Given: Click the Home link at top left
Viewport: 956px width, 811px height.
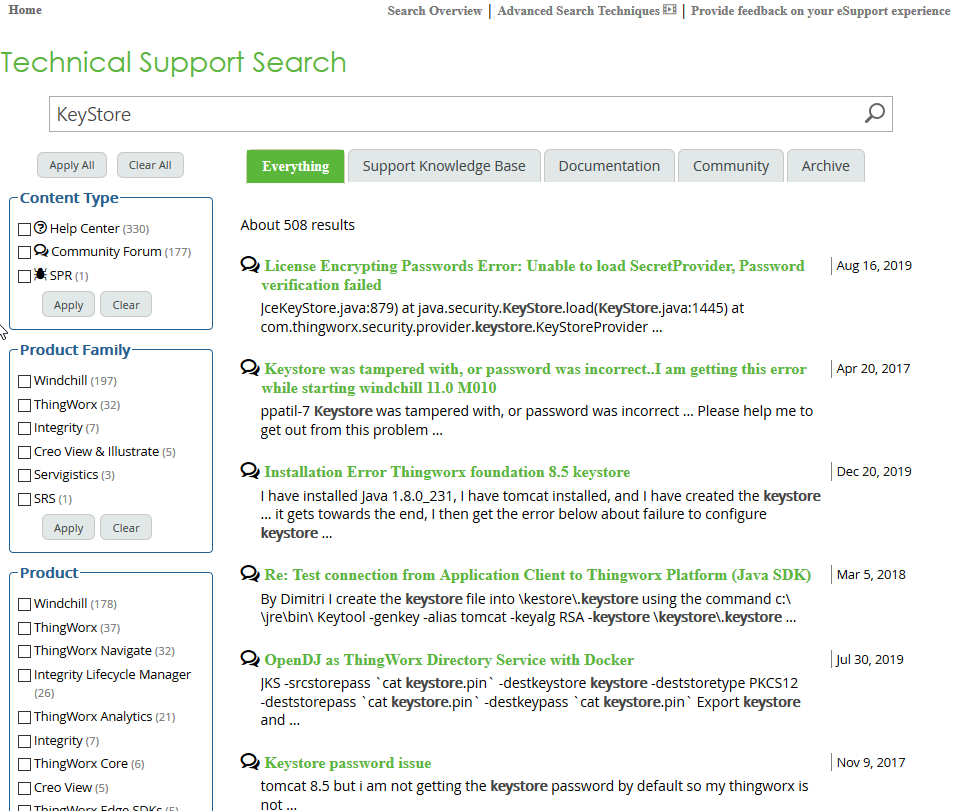Looking at the screenshot, I should click(23, 10).
